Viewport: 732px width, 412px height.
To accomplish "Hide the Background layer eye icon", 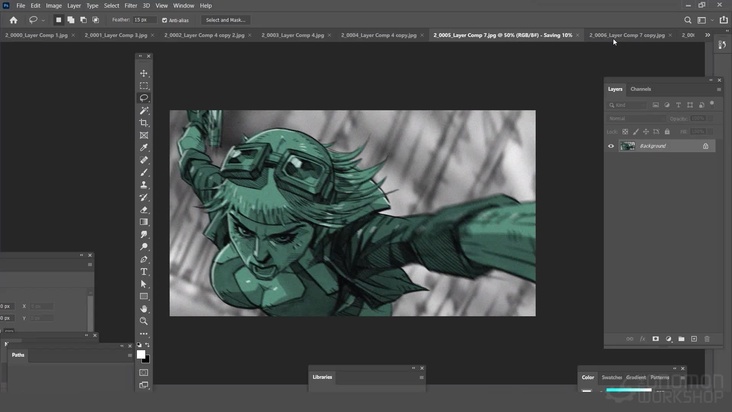I will (611, 146).
